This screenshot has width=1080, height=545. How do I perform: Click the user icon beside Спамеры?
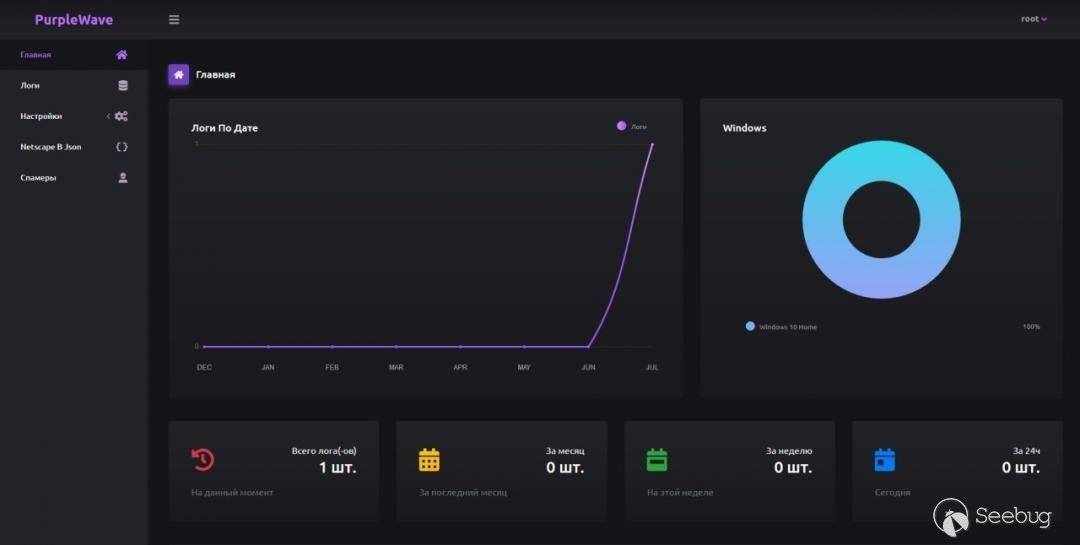[x=123, y=178]
